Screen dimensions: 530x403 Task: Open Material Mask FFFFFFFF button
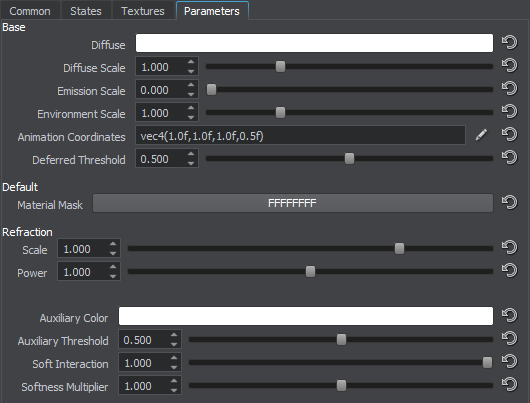[x=293, y=203]
